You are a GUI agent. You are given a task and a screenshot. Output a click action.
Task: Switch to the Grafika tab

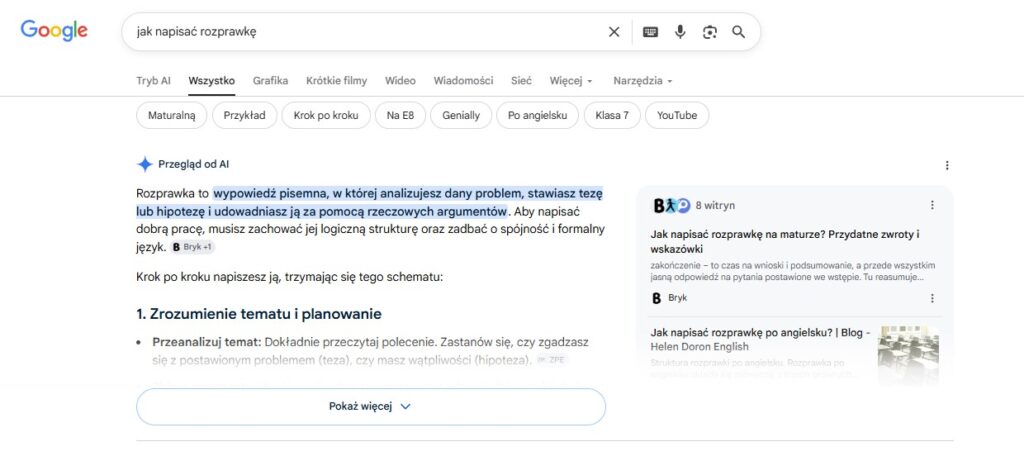click(x=270, y=81)
